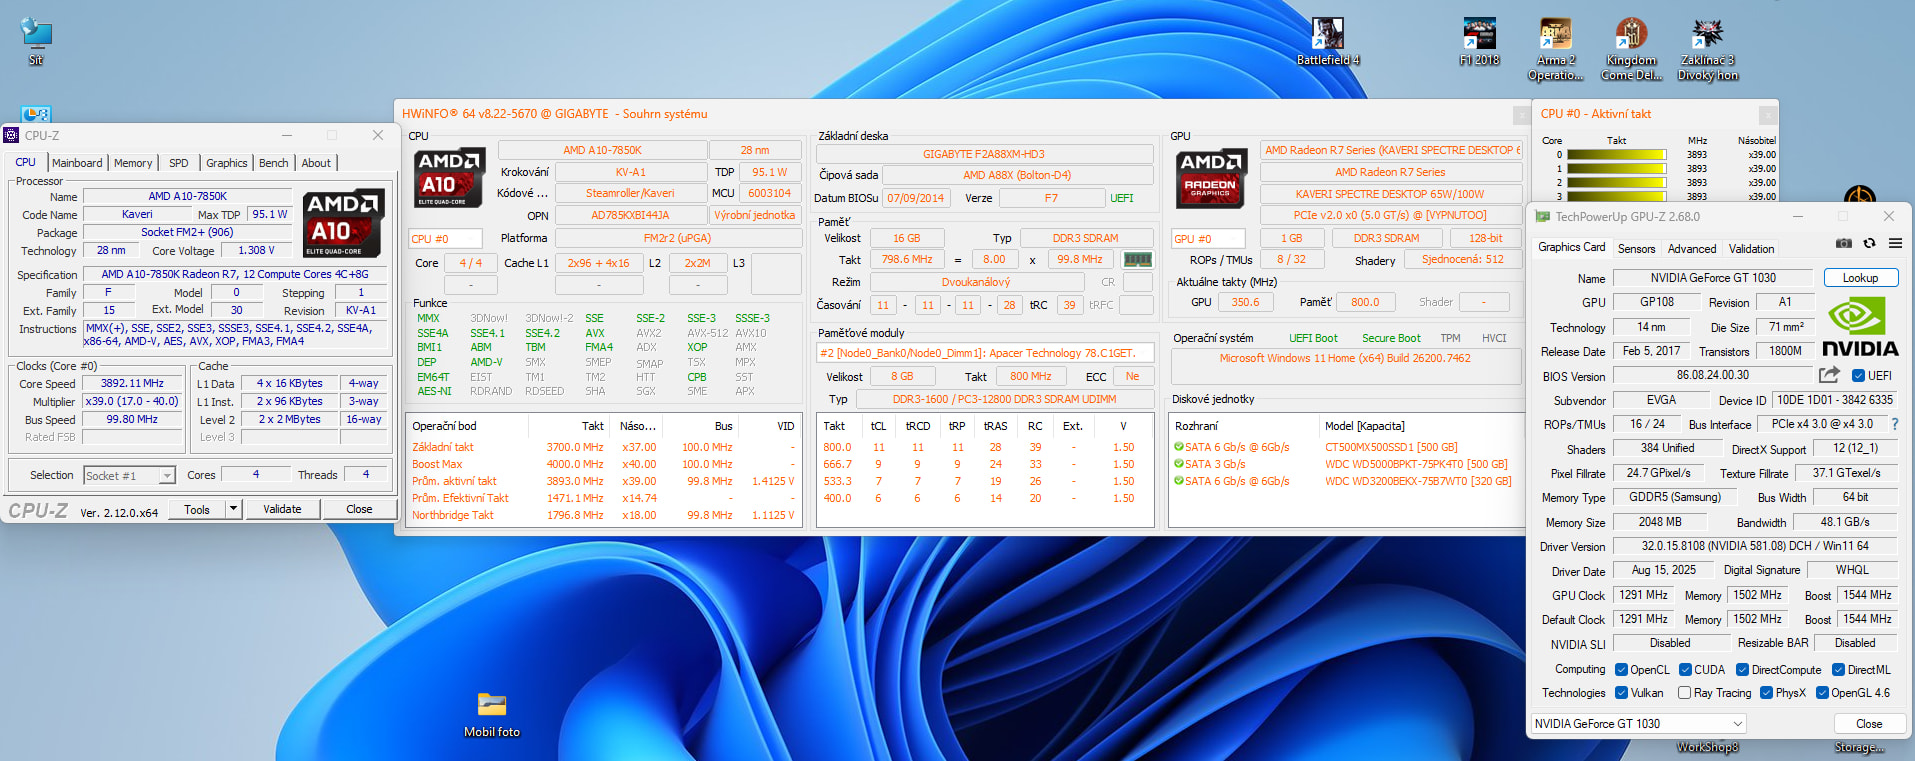Switch to the Sensors tab in GPU-Z
Image resolution: width=1915 pixels, height=761 pixels.
pos(1636,249)
